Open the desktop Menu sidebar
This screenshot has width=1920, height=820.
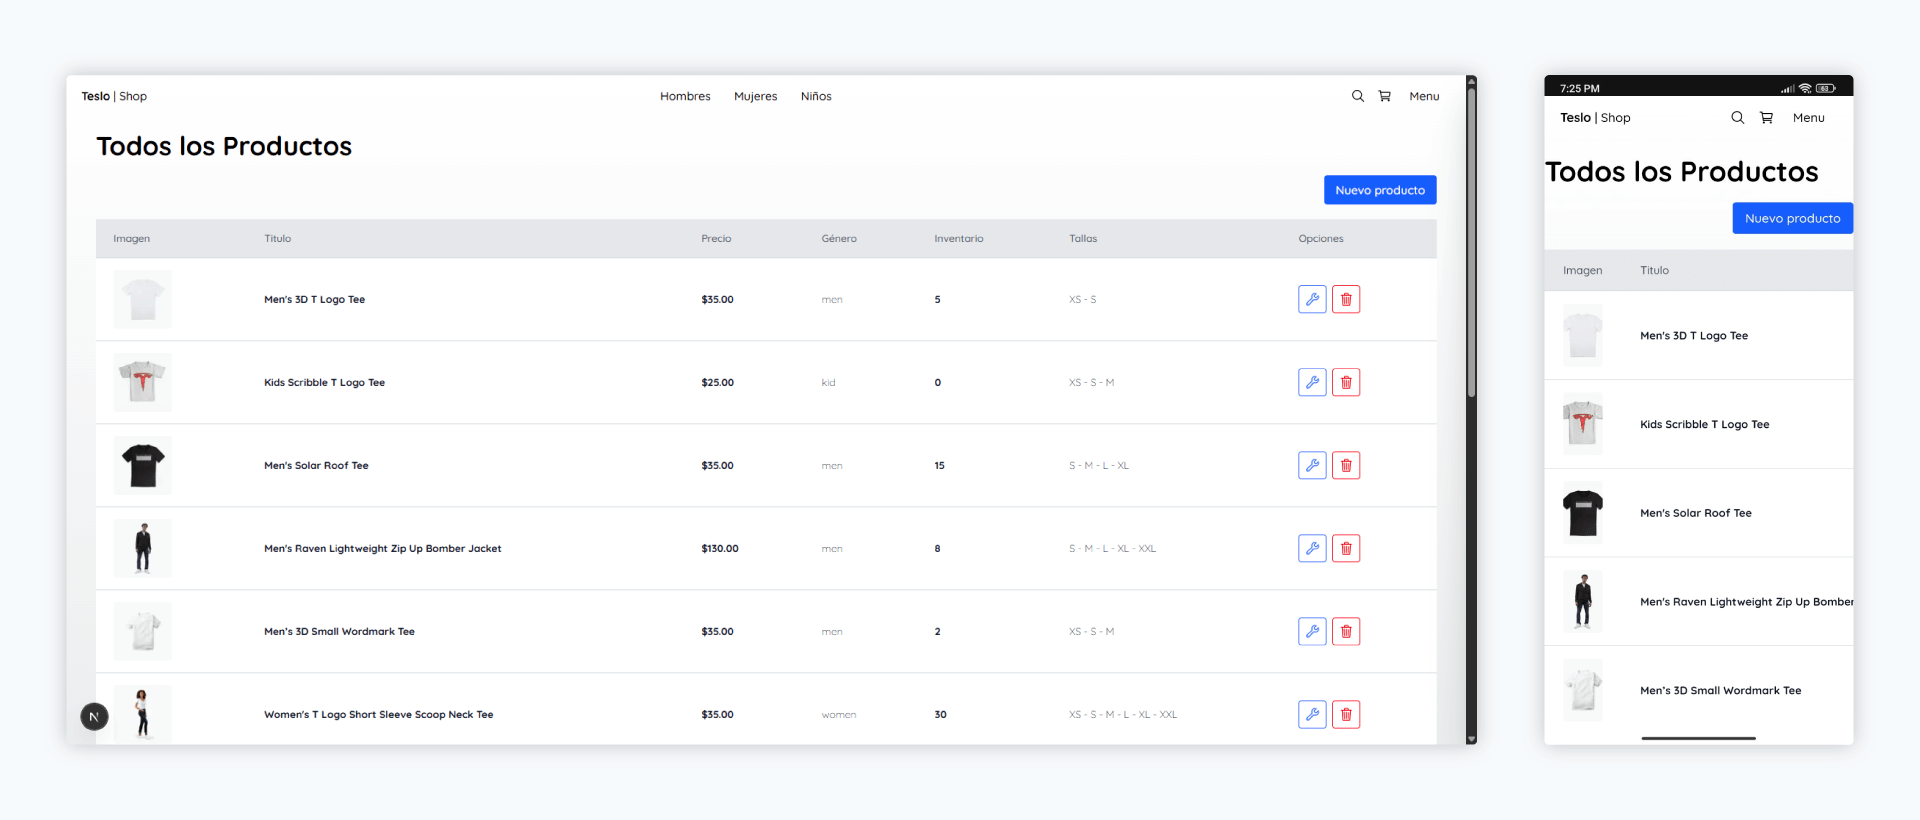1424,96
